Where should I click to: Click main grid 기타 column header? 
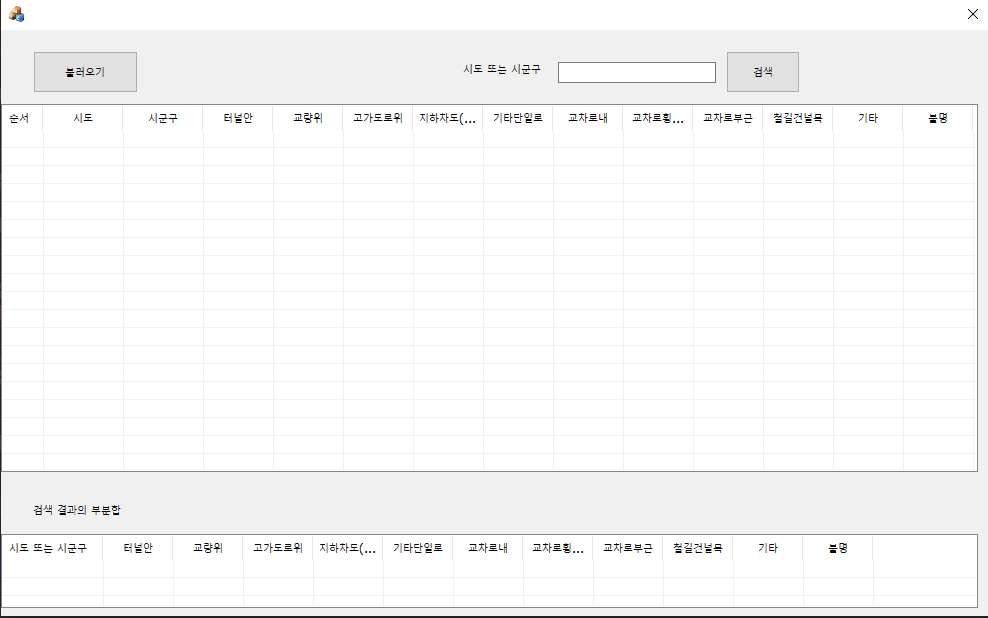pyautogui.click(x=867, y=118)
